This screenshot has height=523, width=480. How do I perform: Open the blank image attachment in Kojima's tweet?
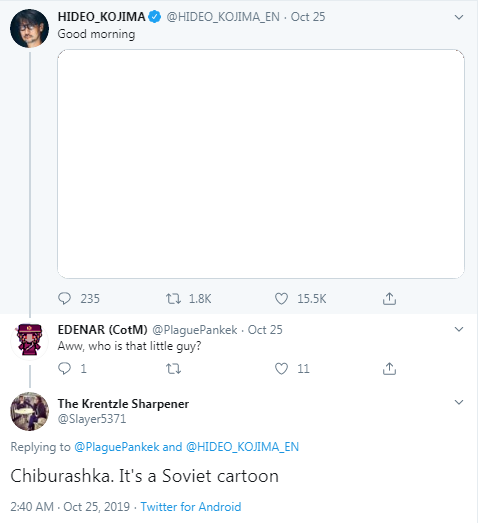(x=261, y=164)
